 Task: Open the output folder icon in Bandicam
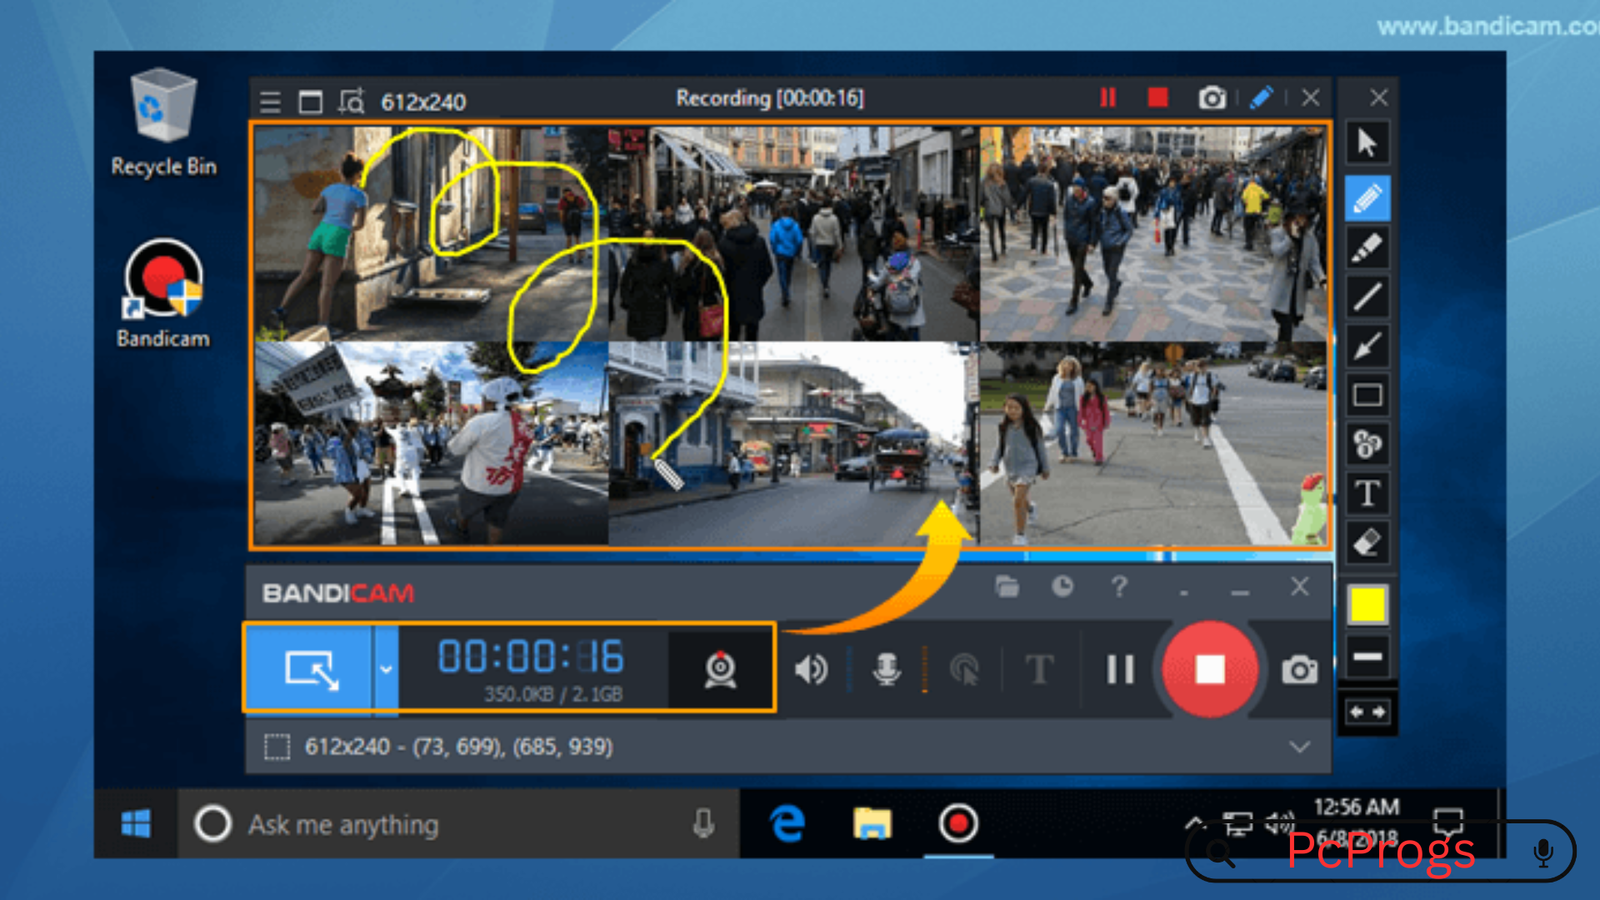[x=1007, y=587]
